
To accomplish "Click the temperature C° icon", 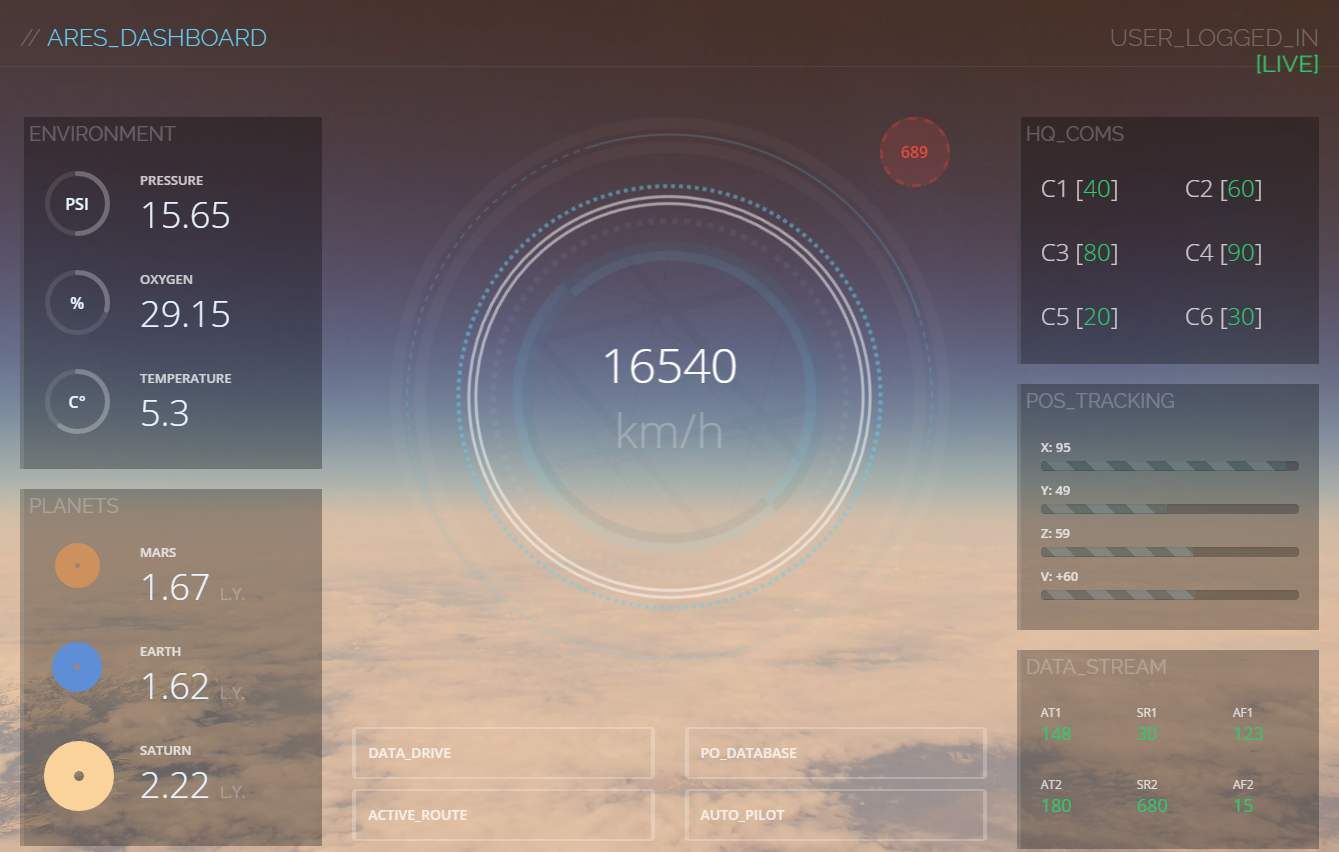I will click(77, 401).
